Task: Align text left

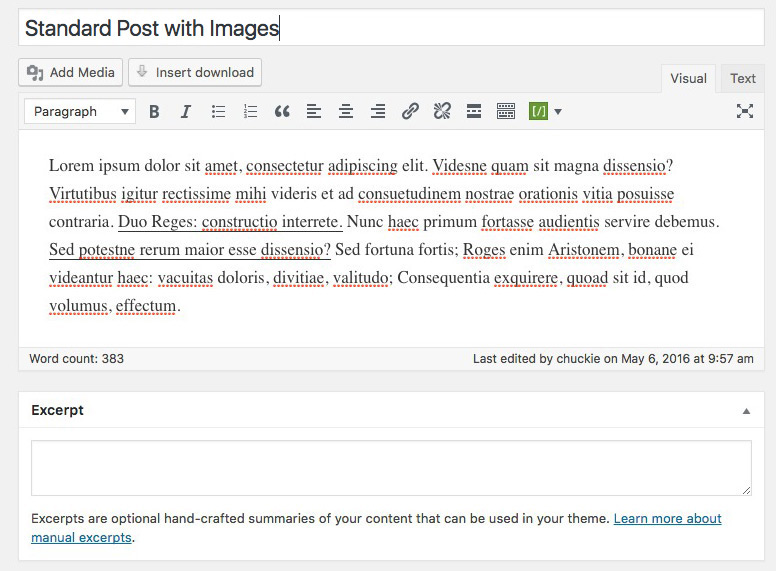Action: click(314, 112)
